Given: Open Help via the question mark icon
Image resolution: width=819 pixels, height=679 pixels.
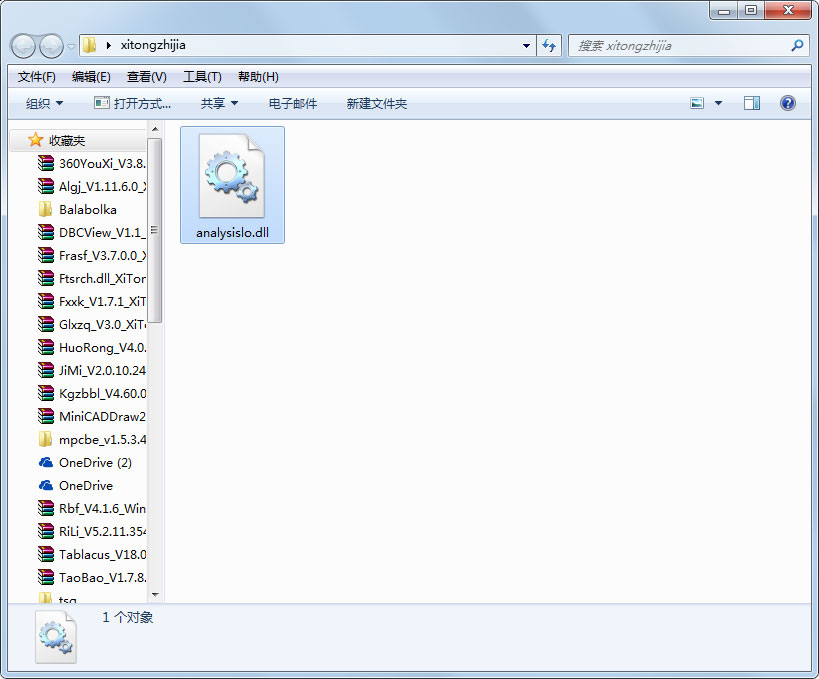Looking at the screenshot, I should click(788, 103).
